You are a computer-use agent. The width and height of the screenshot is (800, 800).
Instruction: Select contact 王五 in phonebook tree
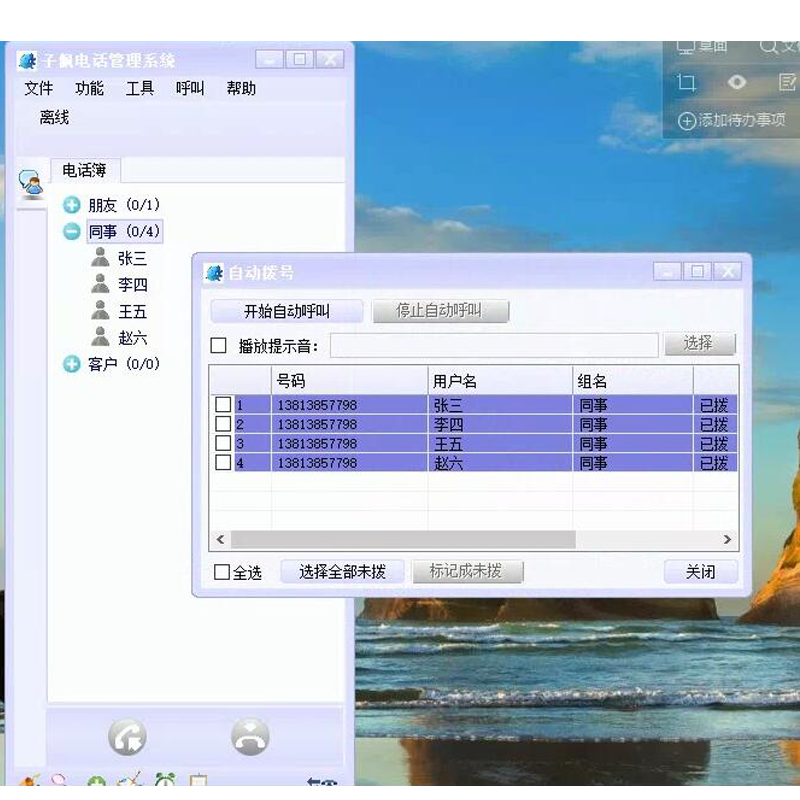[133, 311]
